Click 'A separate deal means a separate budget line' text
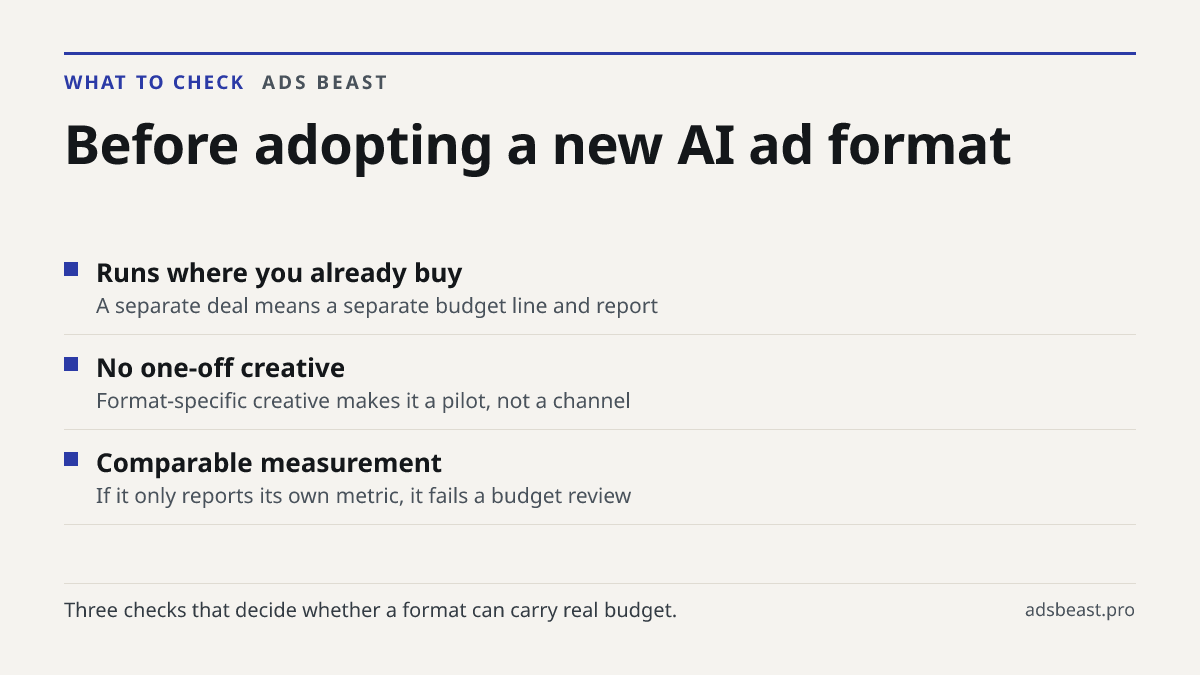 [x=377, y=306]
